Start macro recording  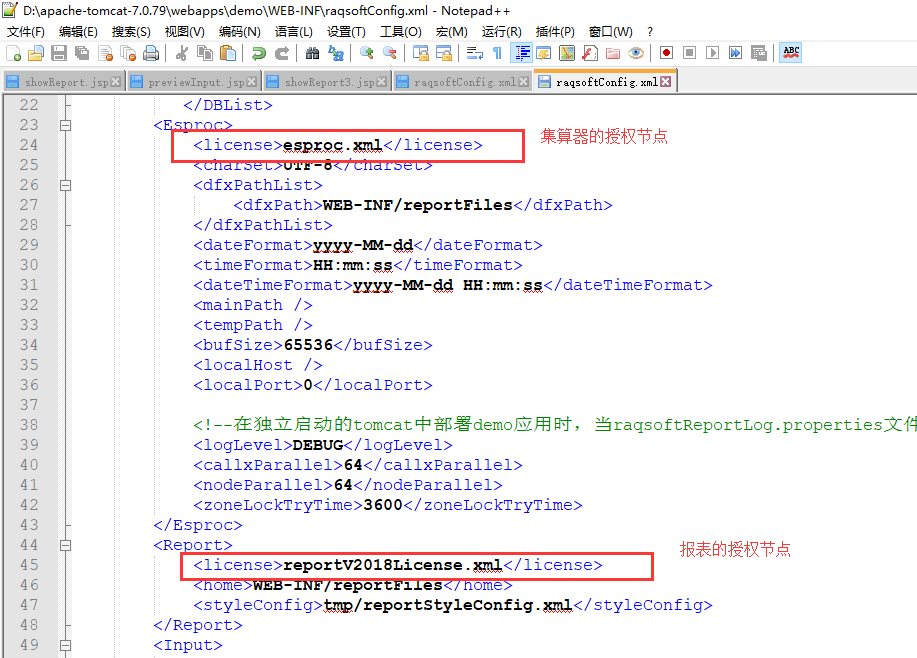(x=666, y=53)
